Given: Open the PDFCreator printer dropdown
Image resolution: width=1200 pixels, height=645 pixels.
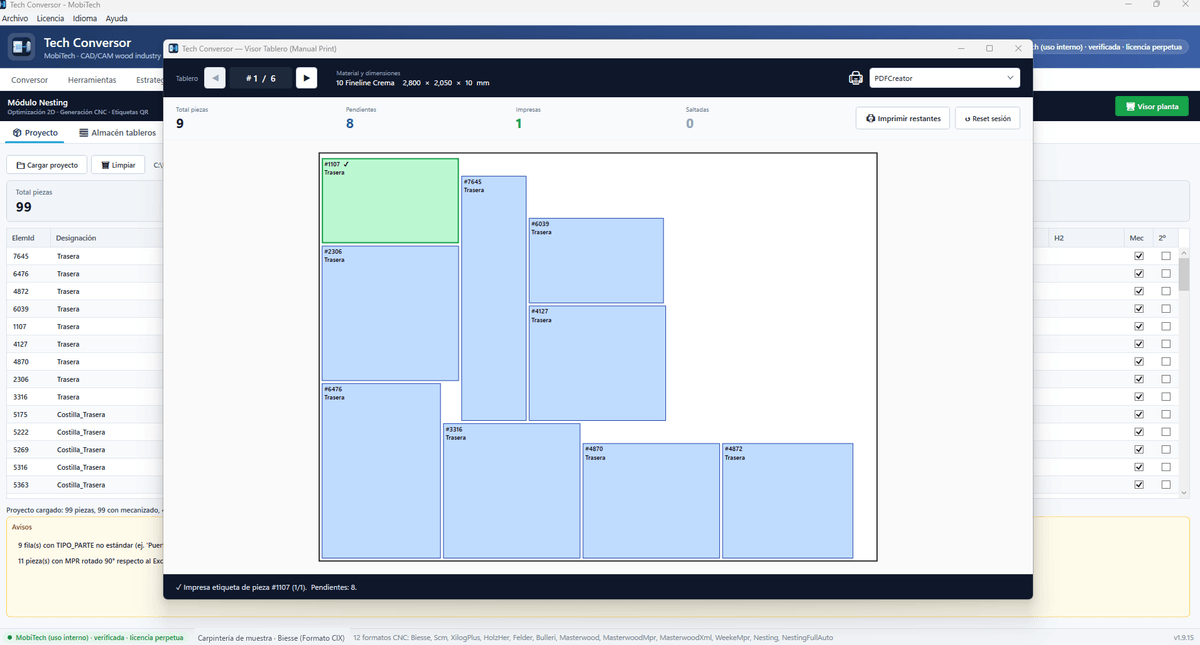Looking at the screenshot, I should click(944, 78).
